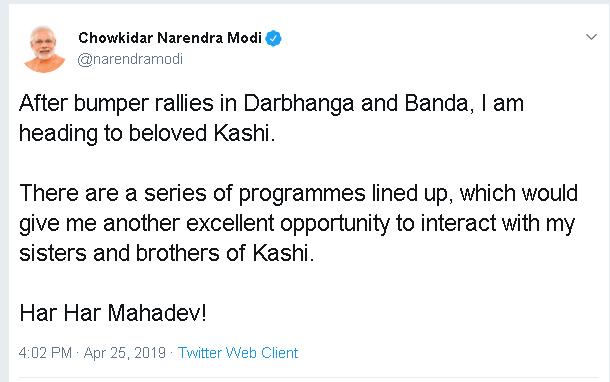The width and height of the screenshot is (610, 382).
Task: Click 'sisters and brothers of Kashi' line
Action: click(167, 253)
